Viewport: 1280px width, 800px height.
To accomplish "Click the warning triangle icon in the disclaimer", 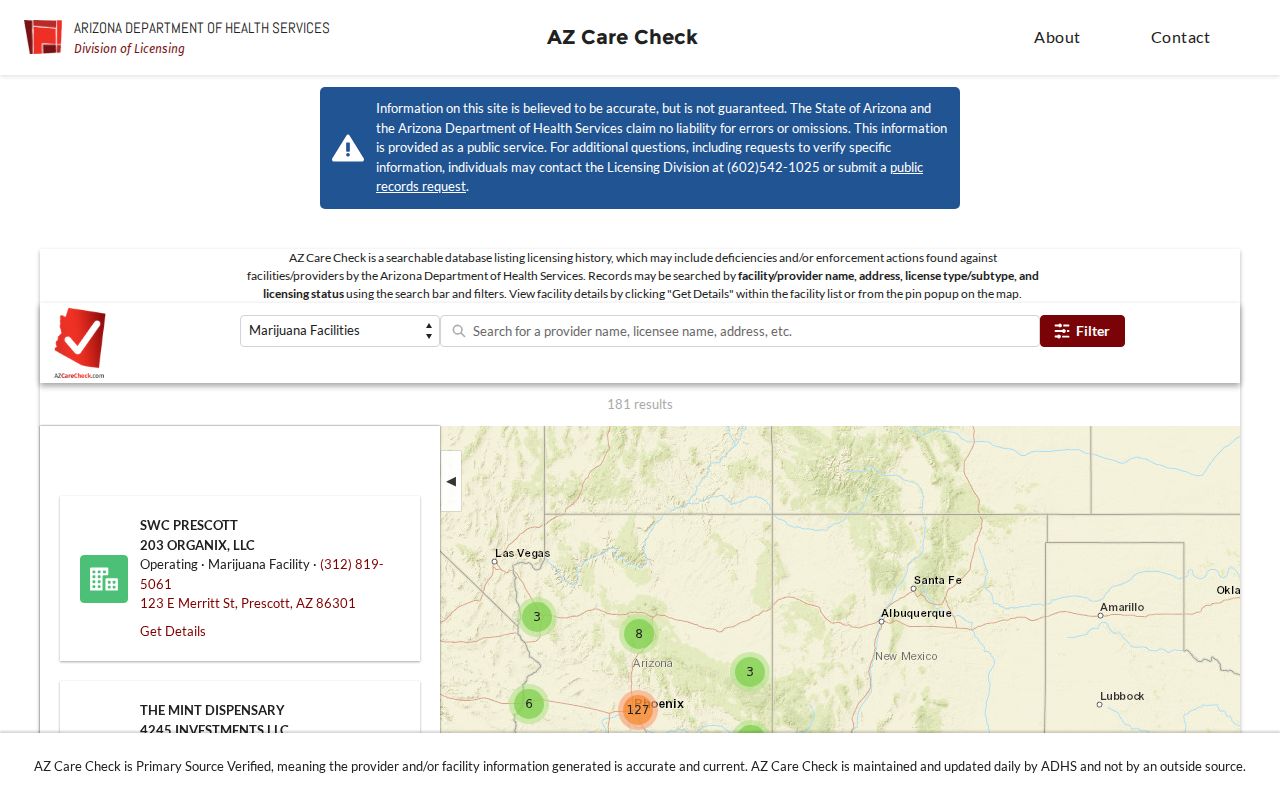I will click(348, 148).
